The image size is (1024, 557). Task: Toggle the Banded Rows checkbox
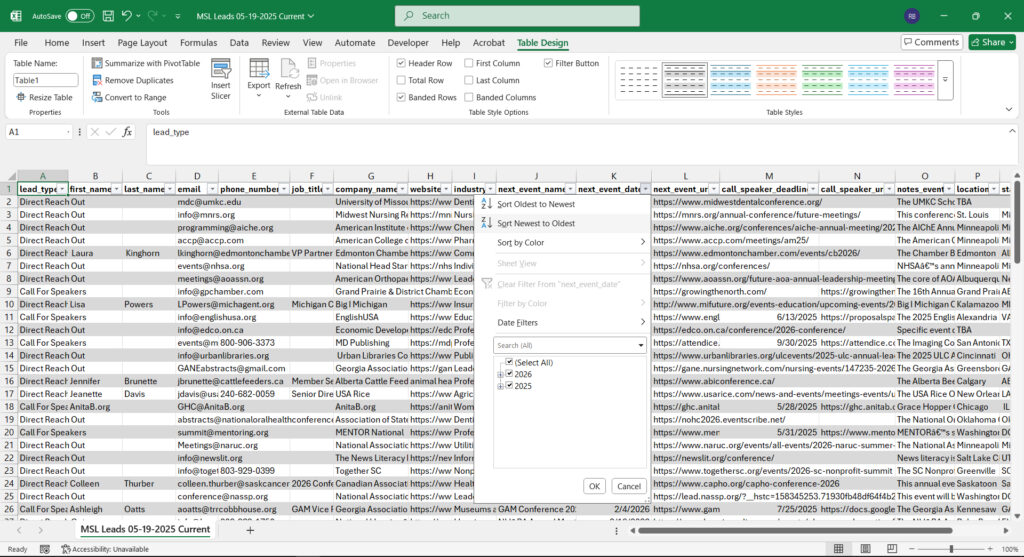pyautogui.click(x=401, y=97)
